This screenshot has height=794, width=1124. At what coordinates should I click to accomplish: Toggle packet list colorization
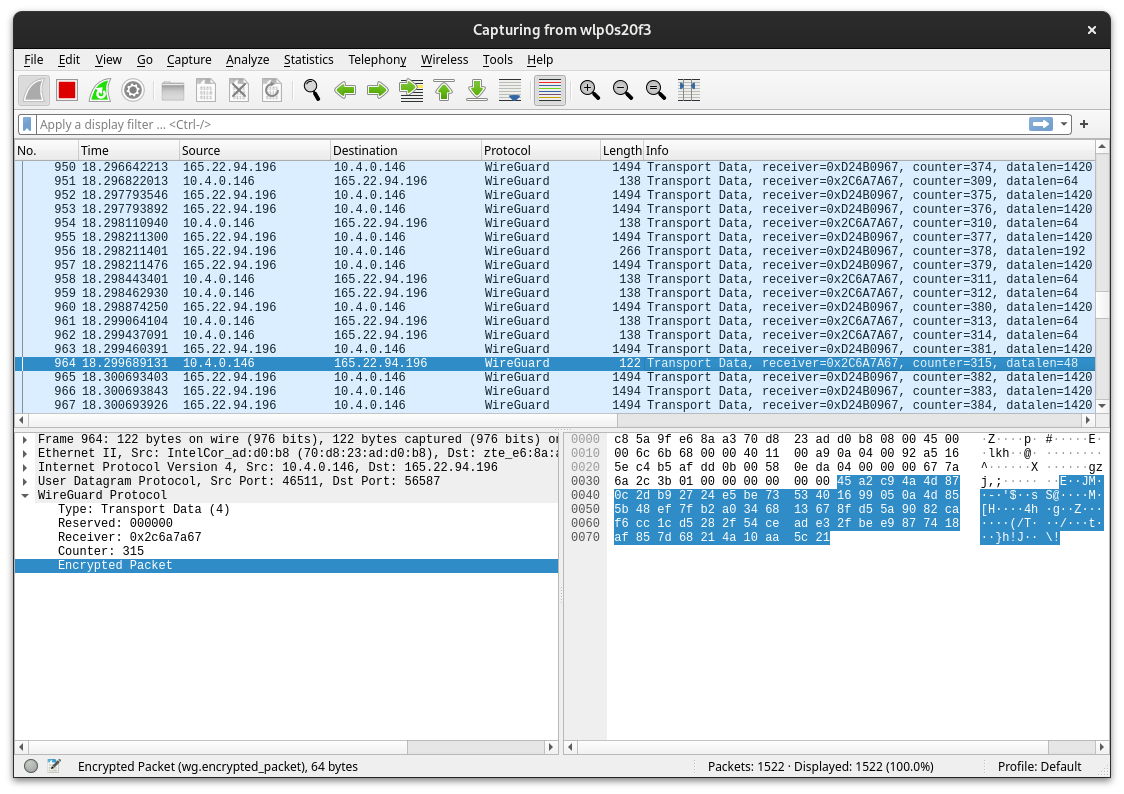click(x=550, y=90)
